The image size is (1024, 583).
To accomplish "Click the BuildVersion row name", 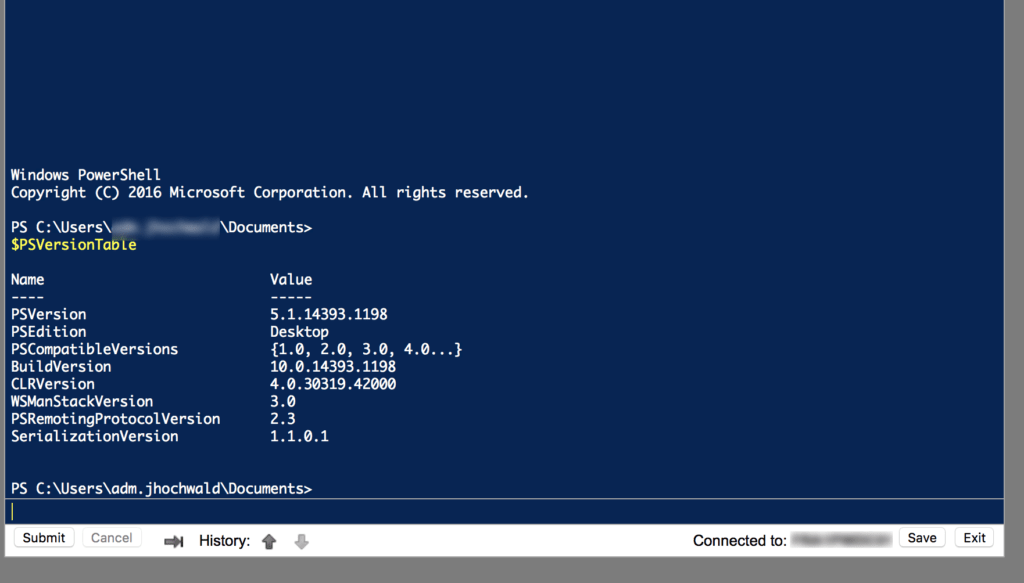I will [x=61, y=366].
